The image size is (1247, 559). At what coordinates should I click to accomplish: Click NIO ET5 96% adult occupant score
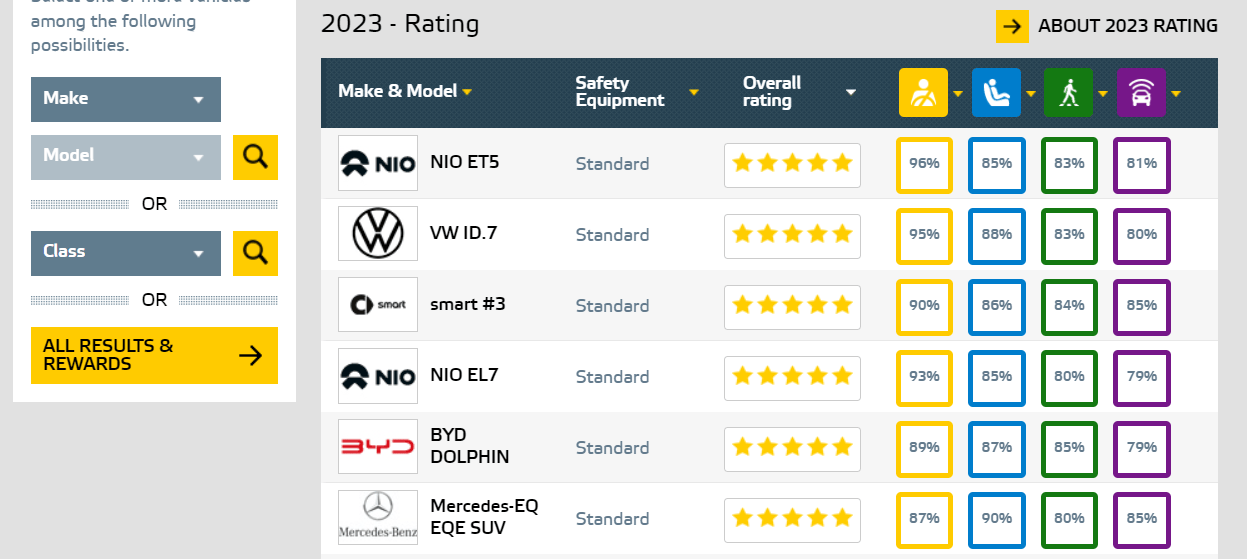pyautogui.click(x=924, y=164)
